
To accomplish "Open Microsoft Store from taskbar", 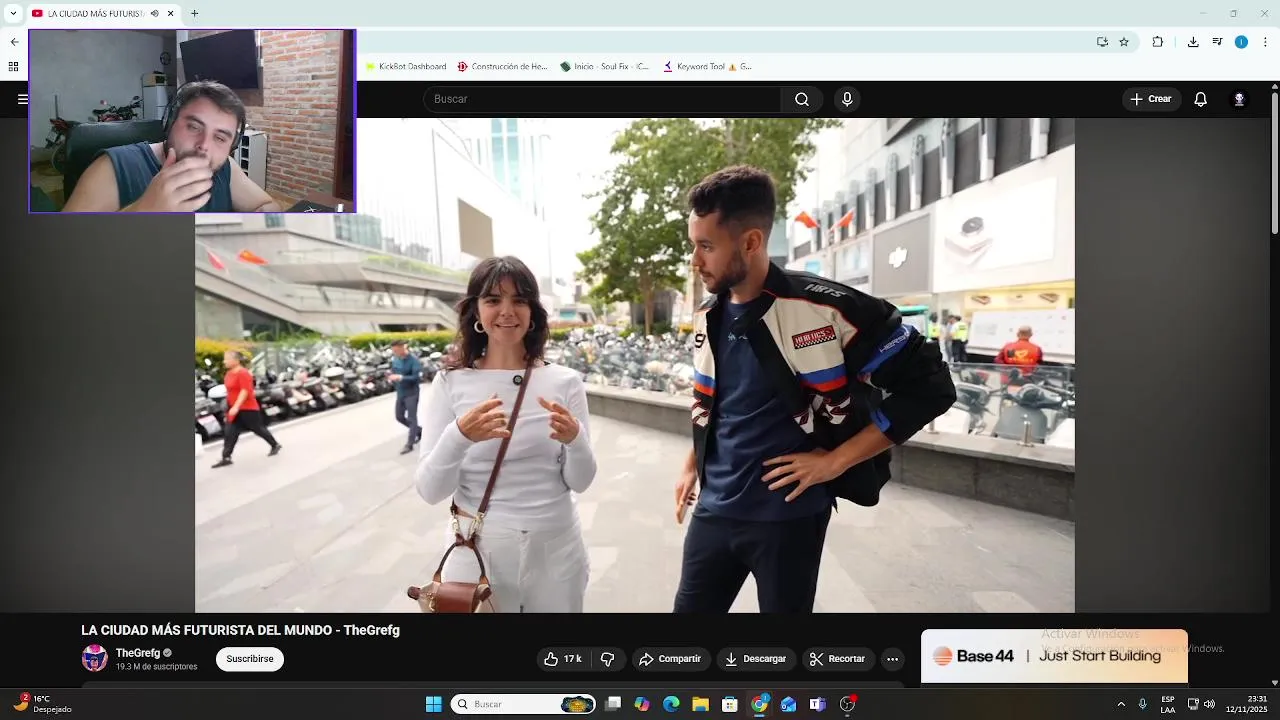I will (x=730, y=704).
